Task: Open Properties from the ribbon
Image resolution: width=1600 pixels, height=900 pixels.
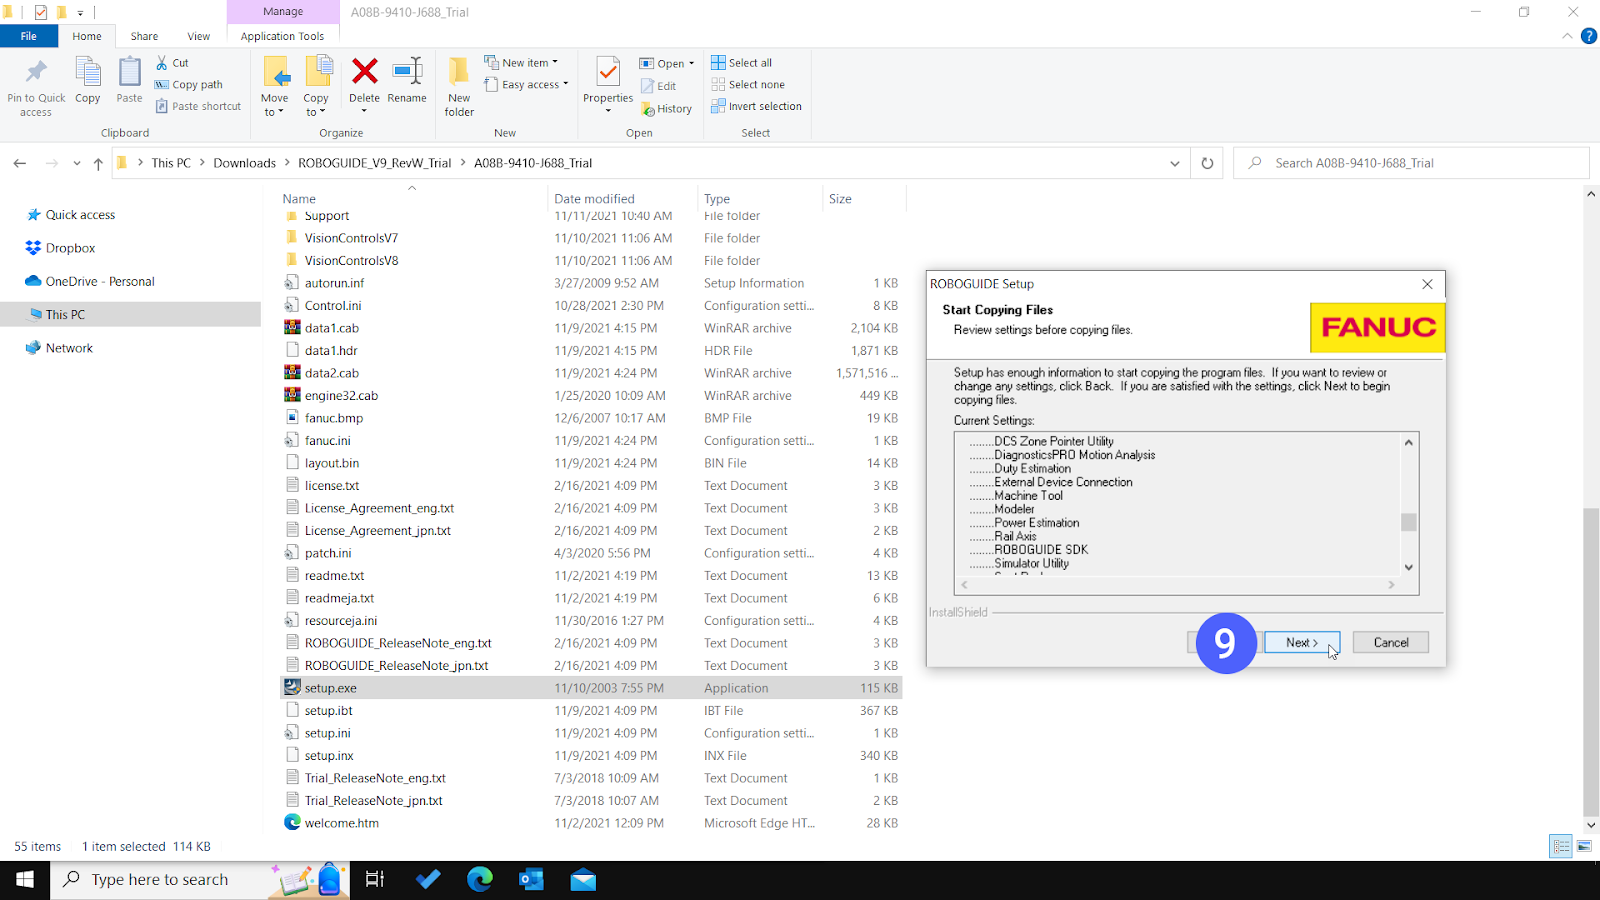Action: [608, 78]
